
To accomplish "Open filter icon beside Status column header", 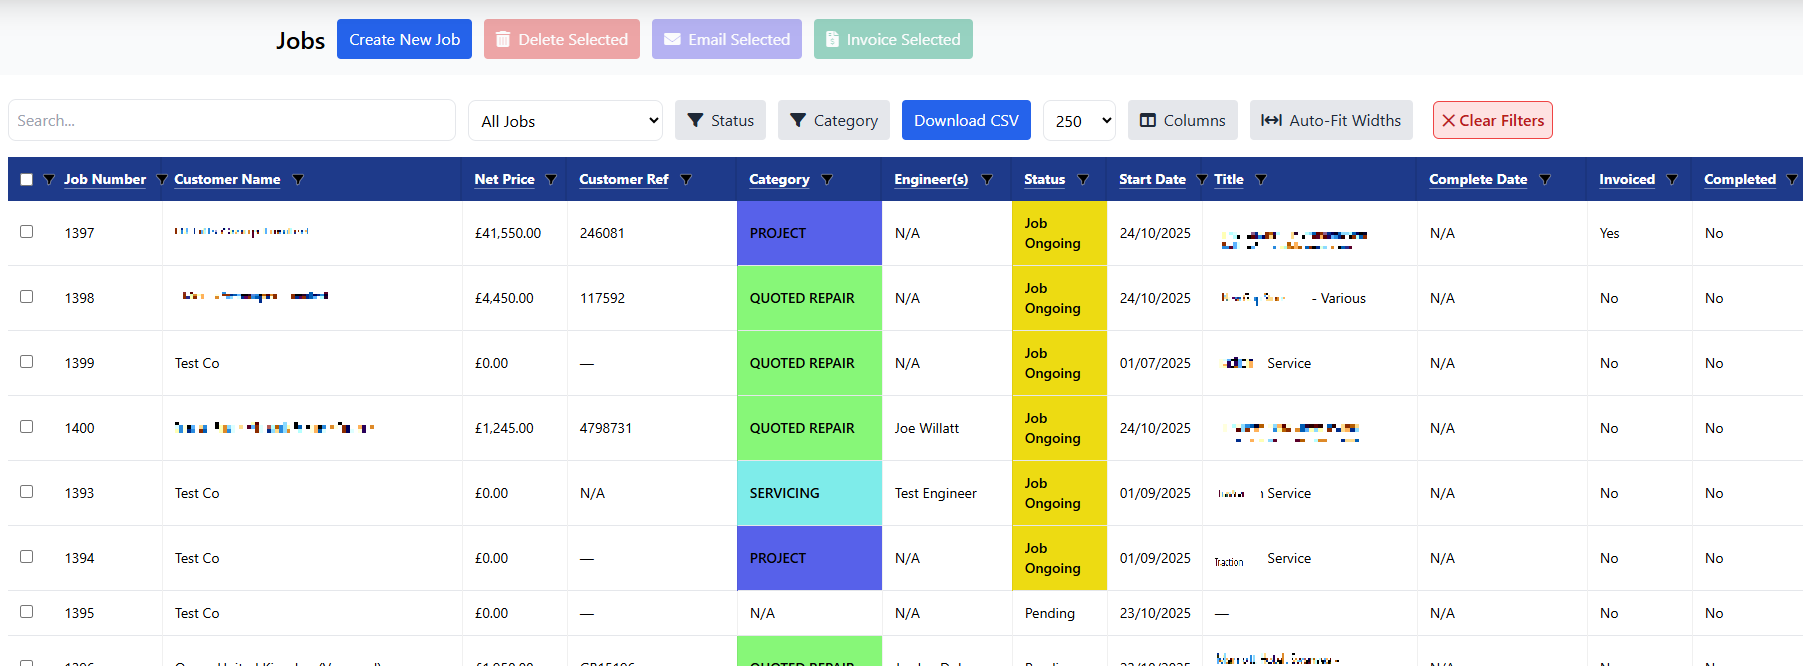I will pos(1083,180).
